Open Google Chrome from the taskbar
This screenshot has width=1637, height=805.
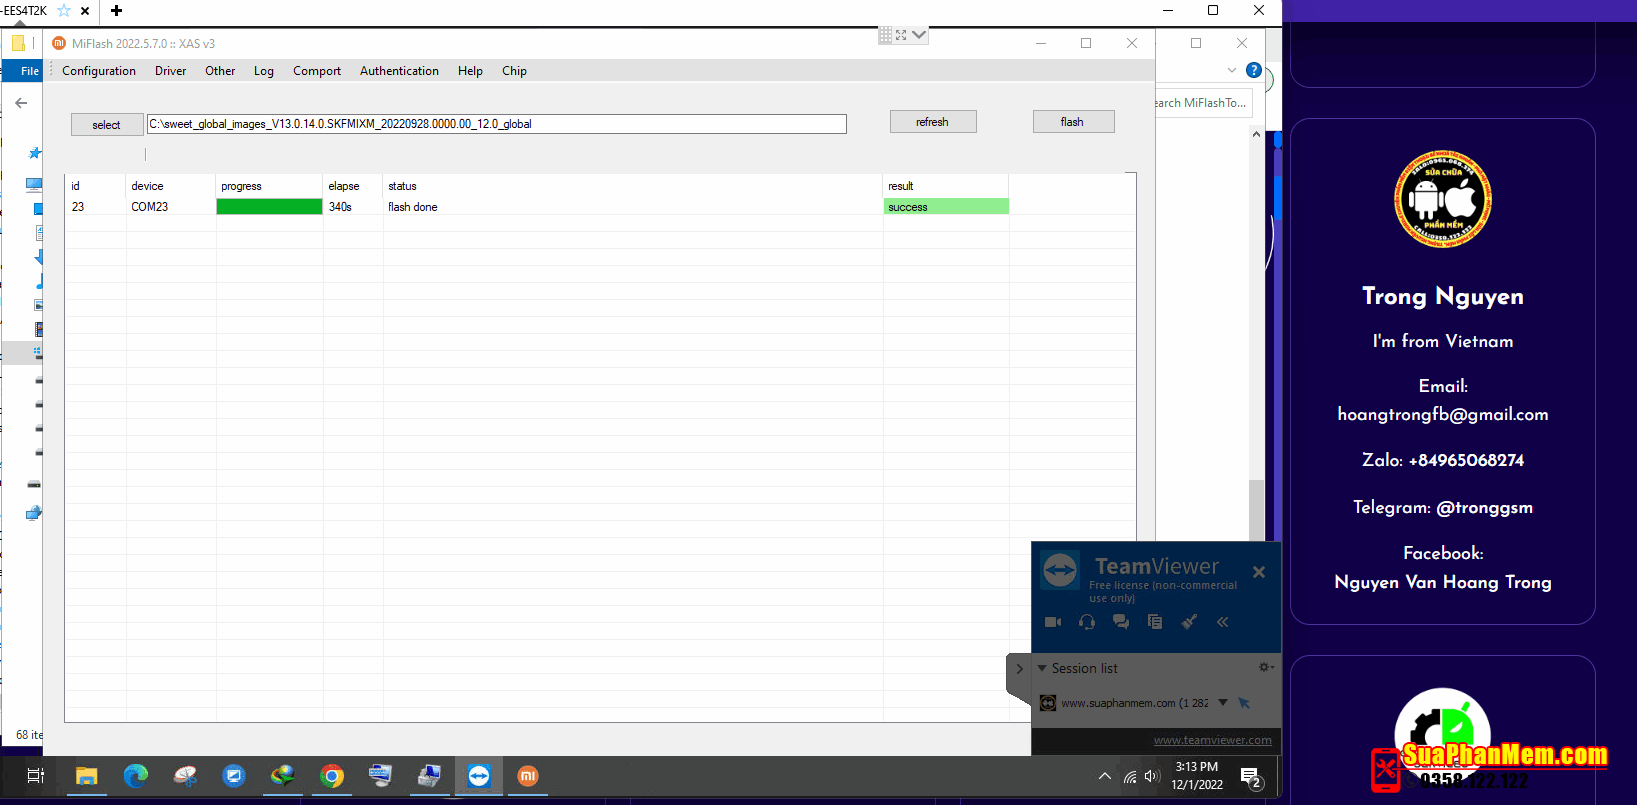[x=332, y=776]
